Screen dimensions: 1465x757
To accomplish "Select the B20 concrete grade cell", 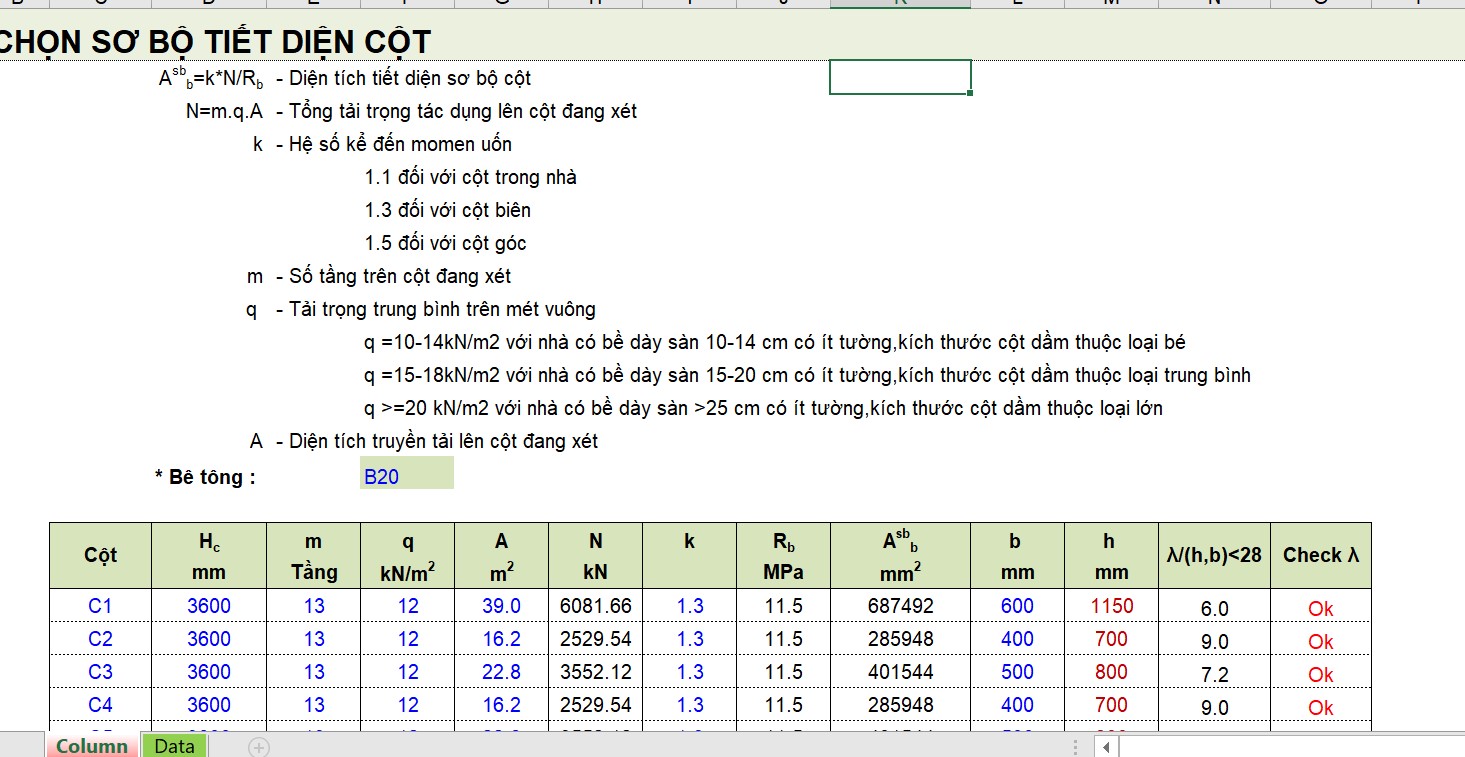I will [x=406, y=477].
